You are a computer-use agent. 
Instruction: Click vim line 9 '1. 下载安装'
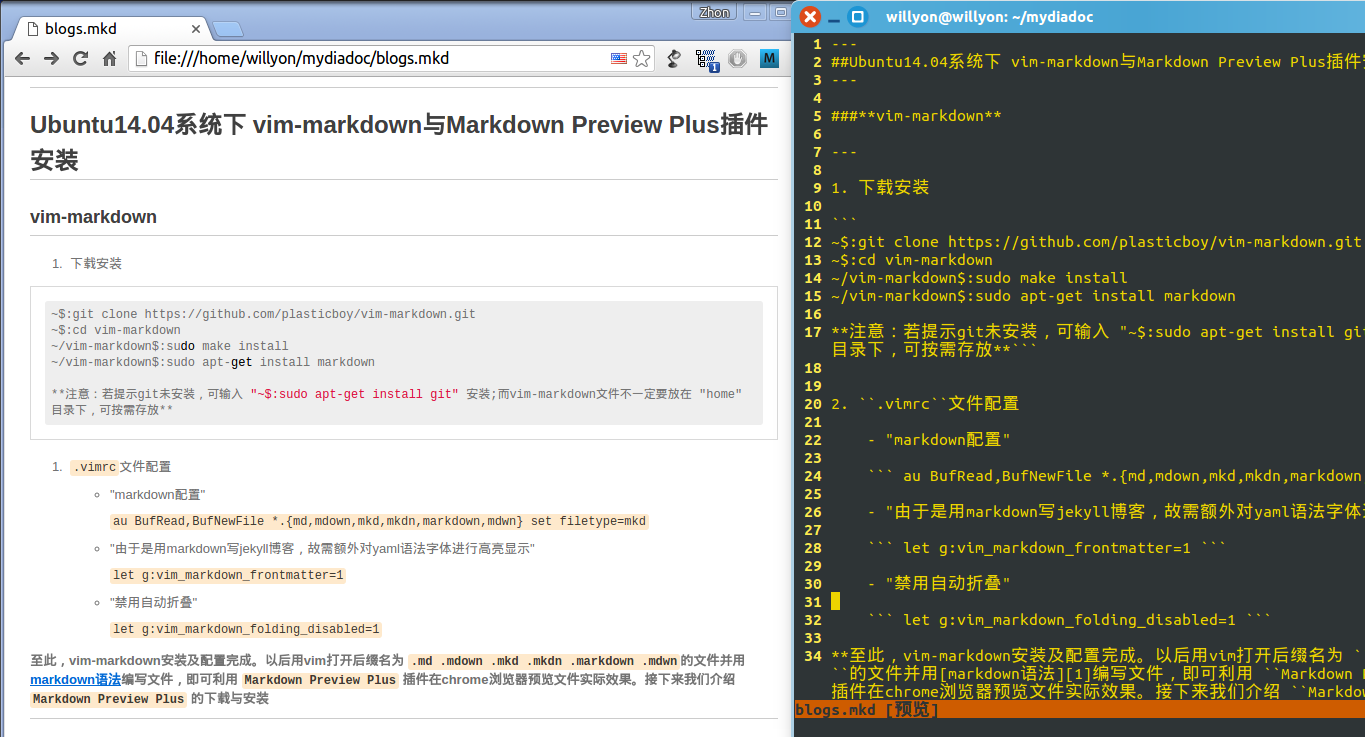880,188
